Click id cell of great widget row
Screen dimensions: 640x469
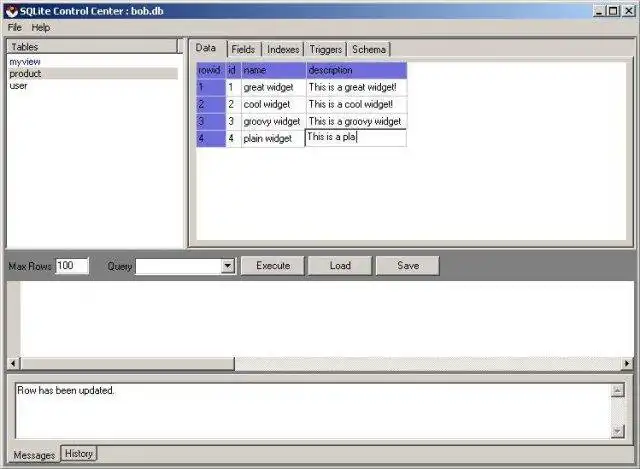233,87
